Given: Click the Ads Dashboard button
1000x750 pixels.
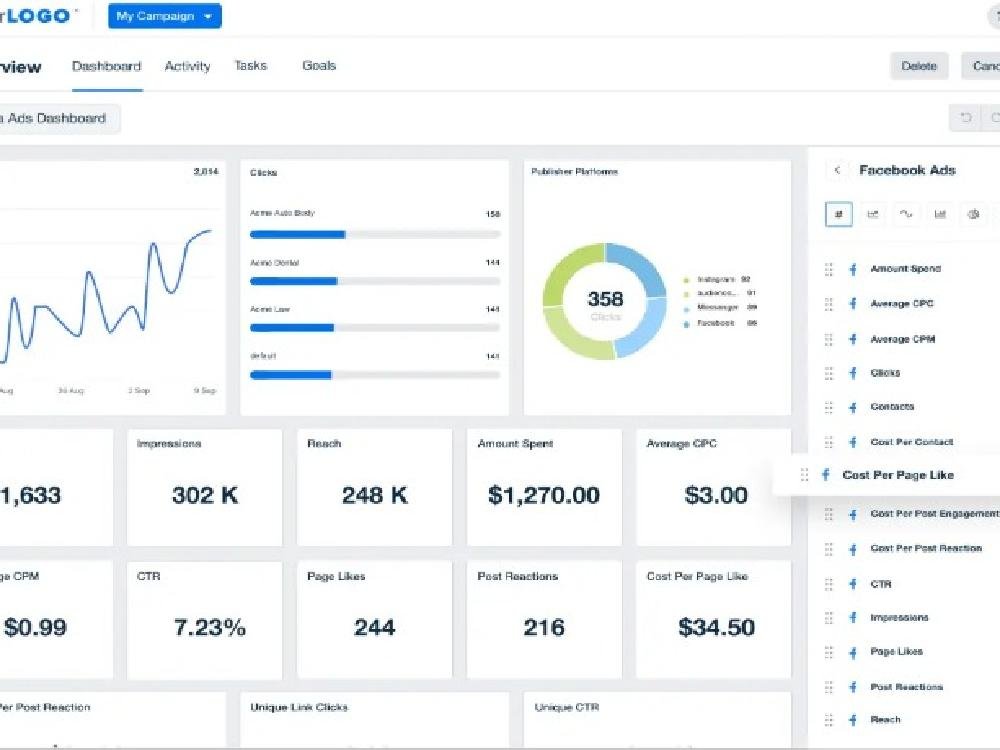Looking at the screenshot, I should point(55,118).
